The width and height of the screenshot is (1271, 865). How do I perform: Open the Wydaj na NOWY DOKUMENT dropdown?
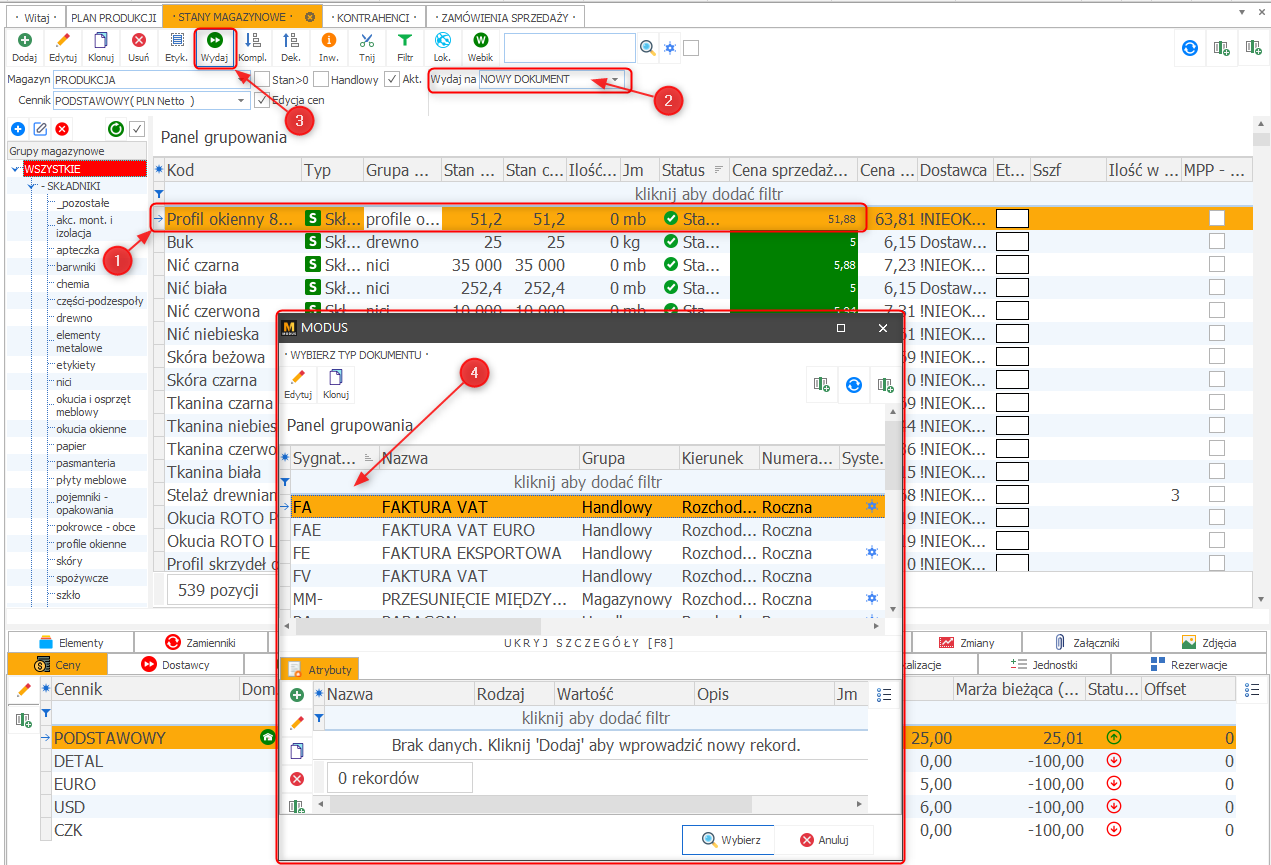[x=615, y=79]
